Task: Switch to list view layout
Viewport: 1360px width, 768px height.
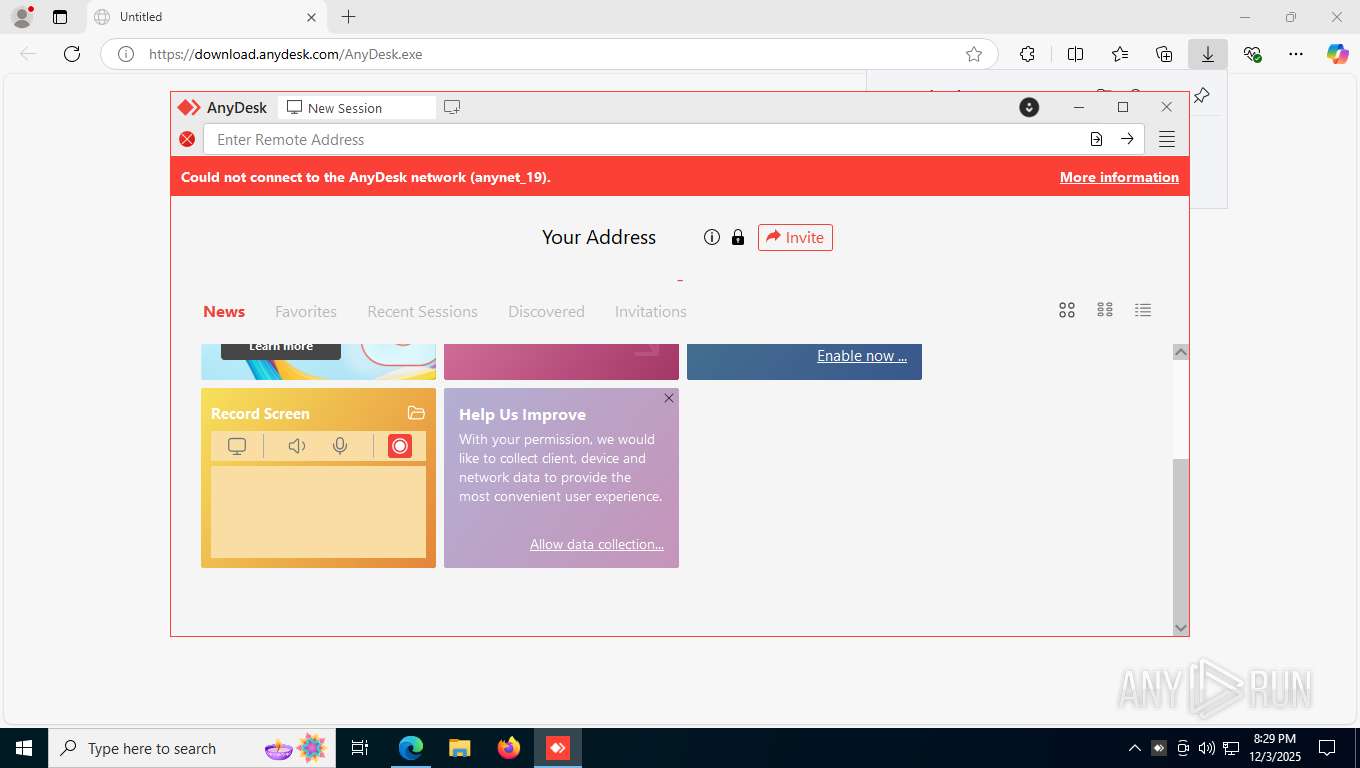Action: [x=1143, y=310]
